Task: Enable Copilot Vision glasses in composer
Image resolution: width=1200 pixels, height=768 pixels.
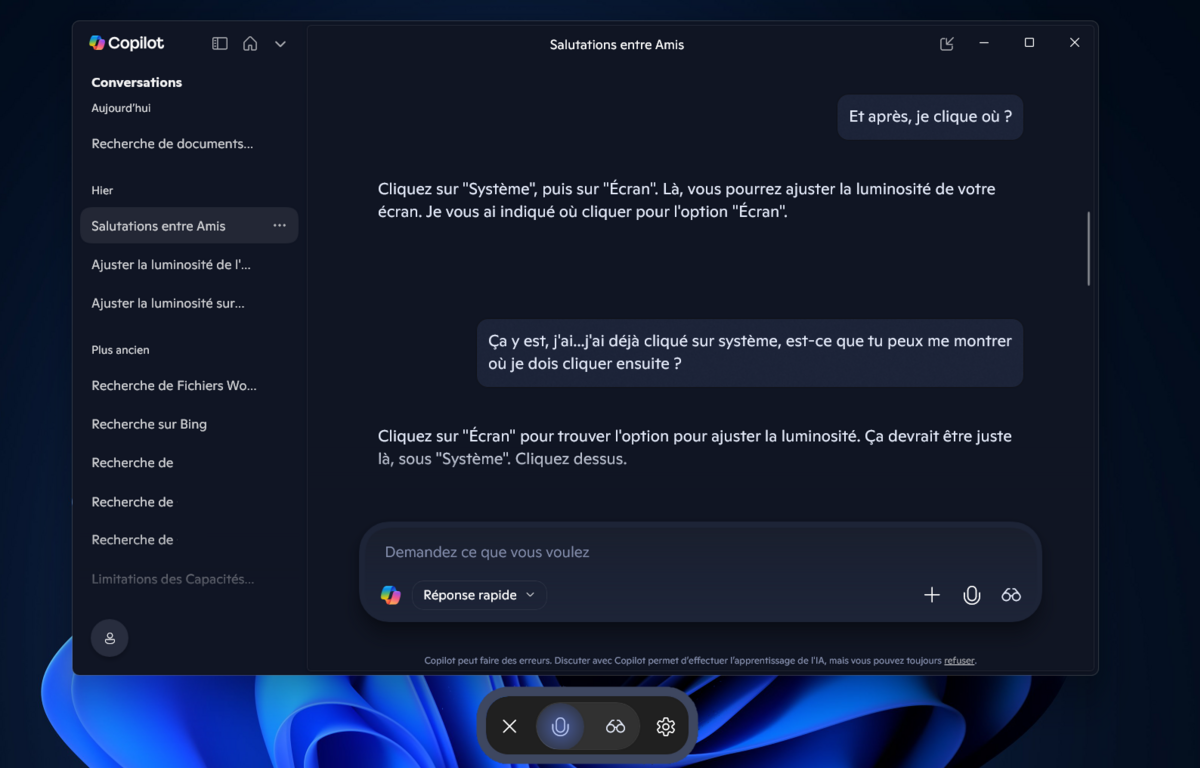Action: 1011,595
